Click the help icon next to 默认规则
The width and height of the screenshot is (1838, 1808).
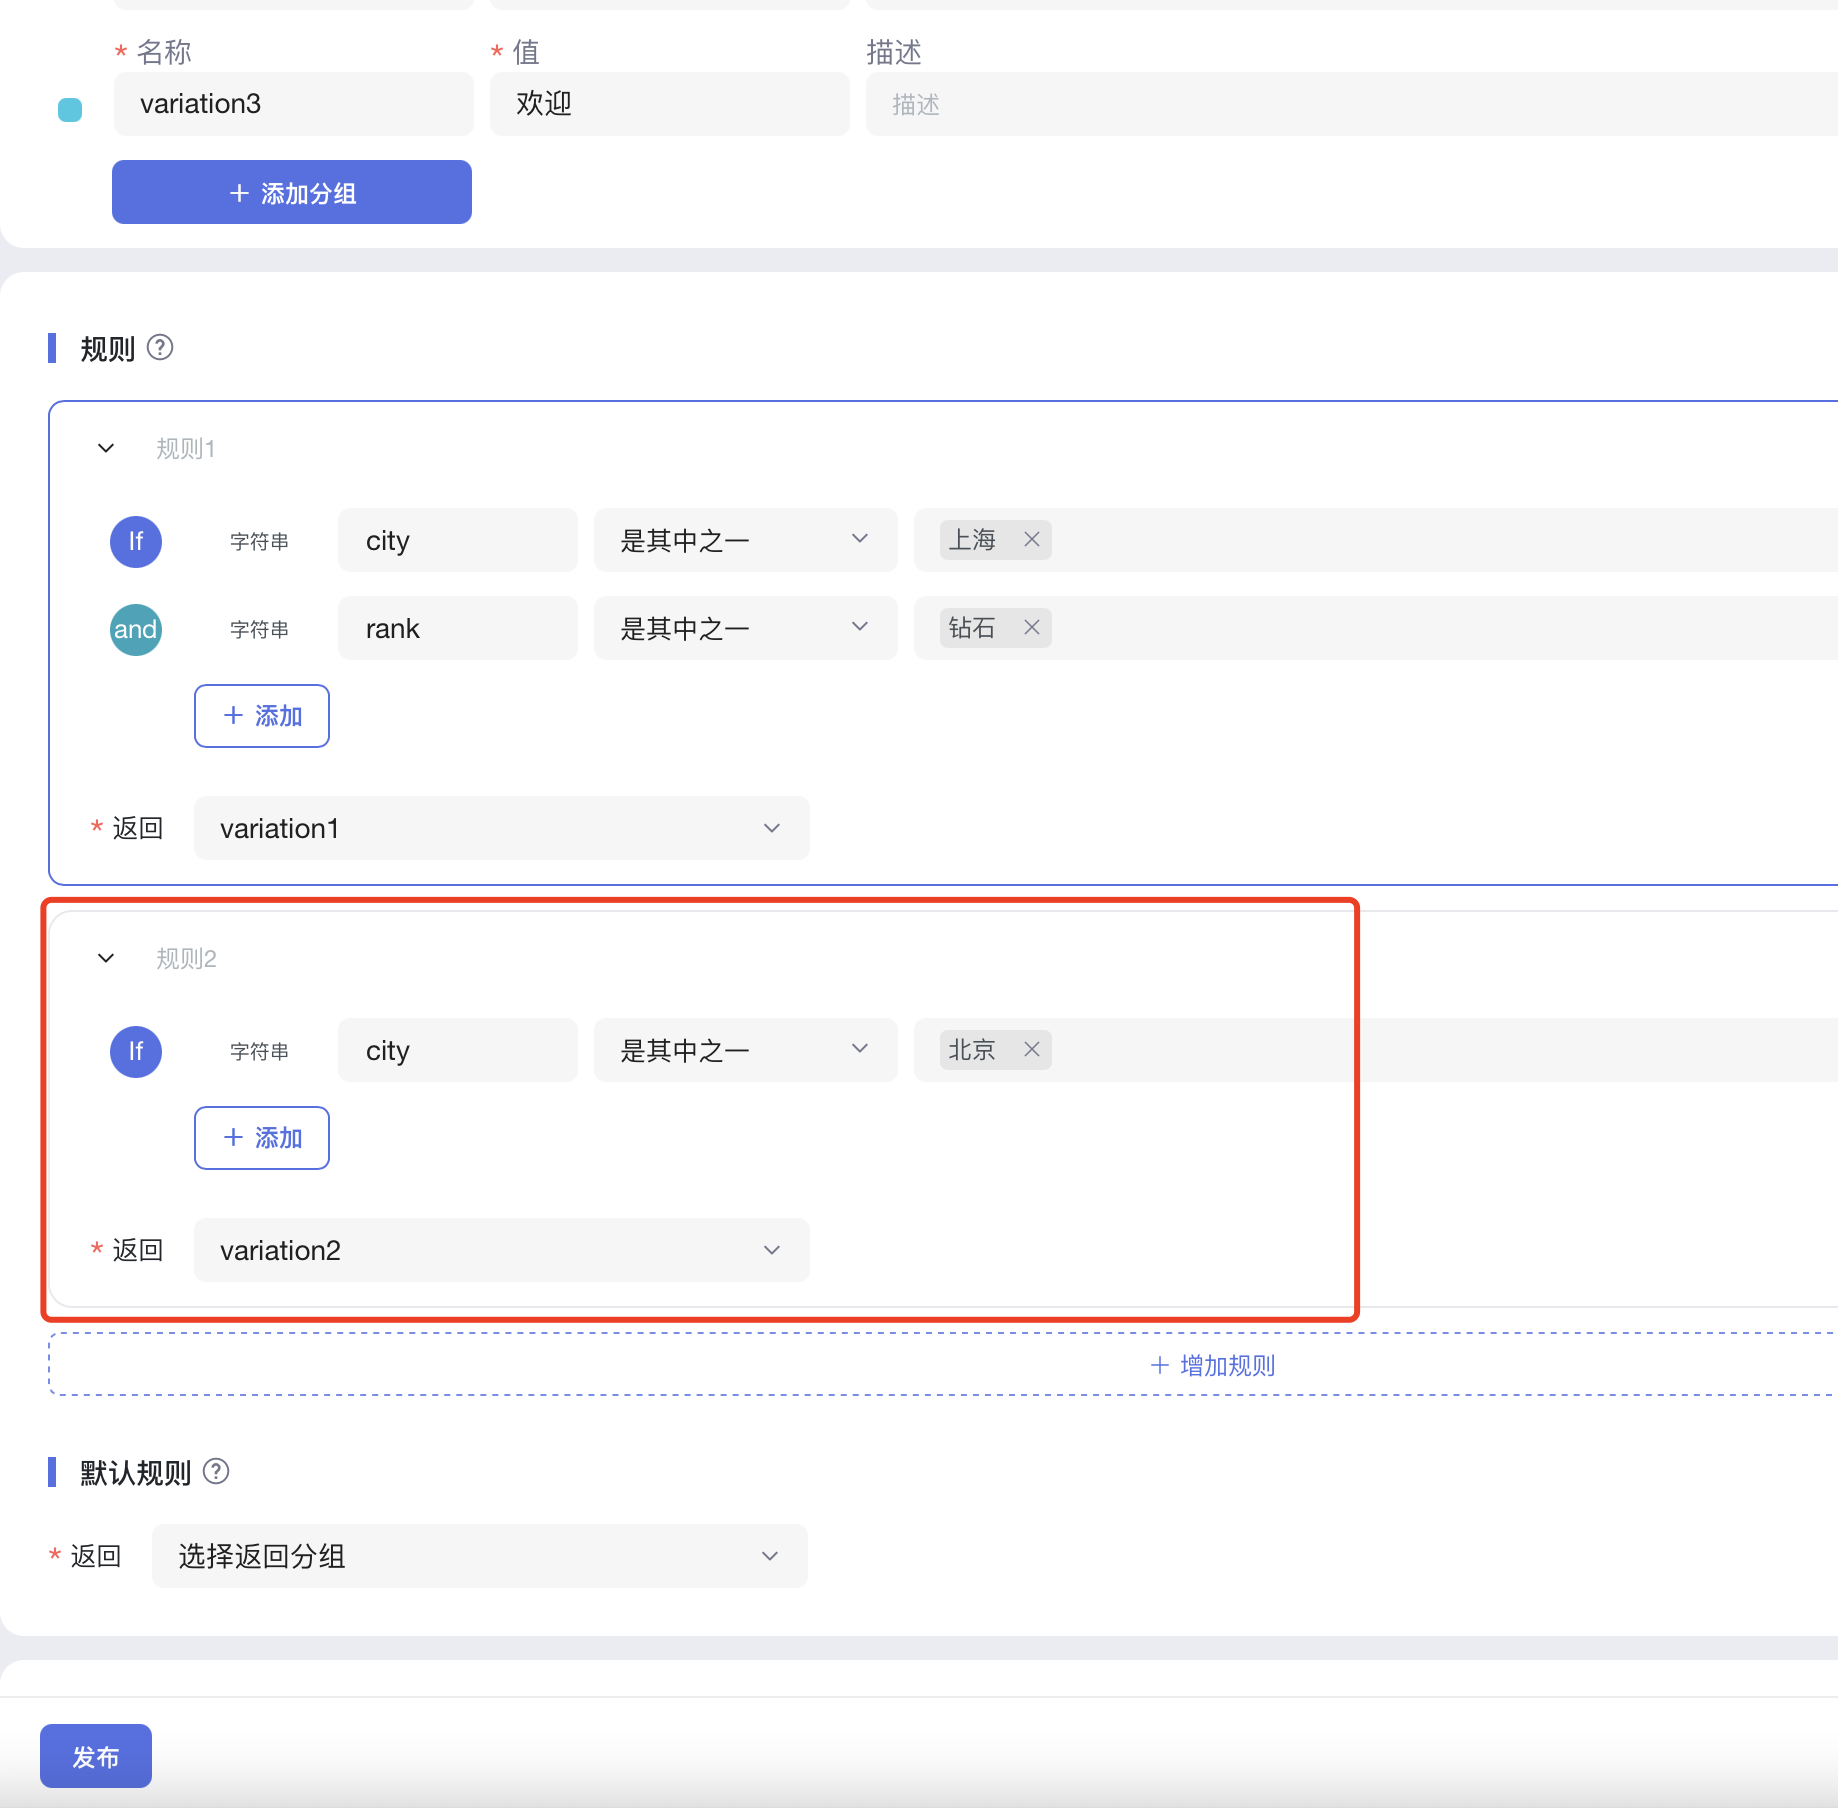pyautogui.click(x=216, y=1471)
